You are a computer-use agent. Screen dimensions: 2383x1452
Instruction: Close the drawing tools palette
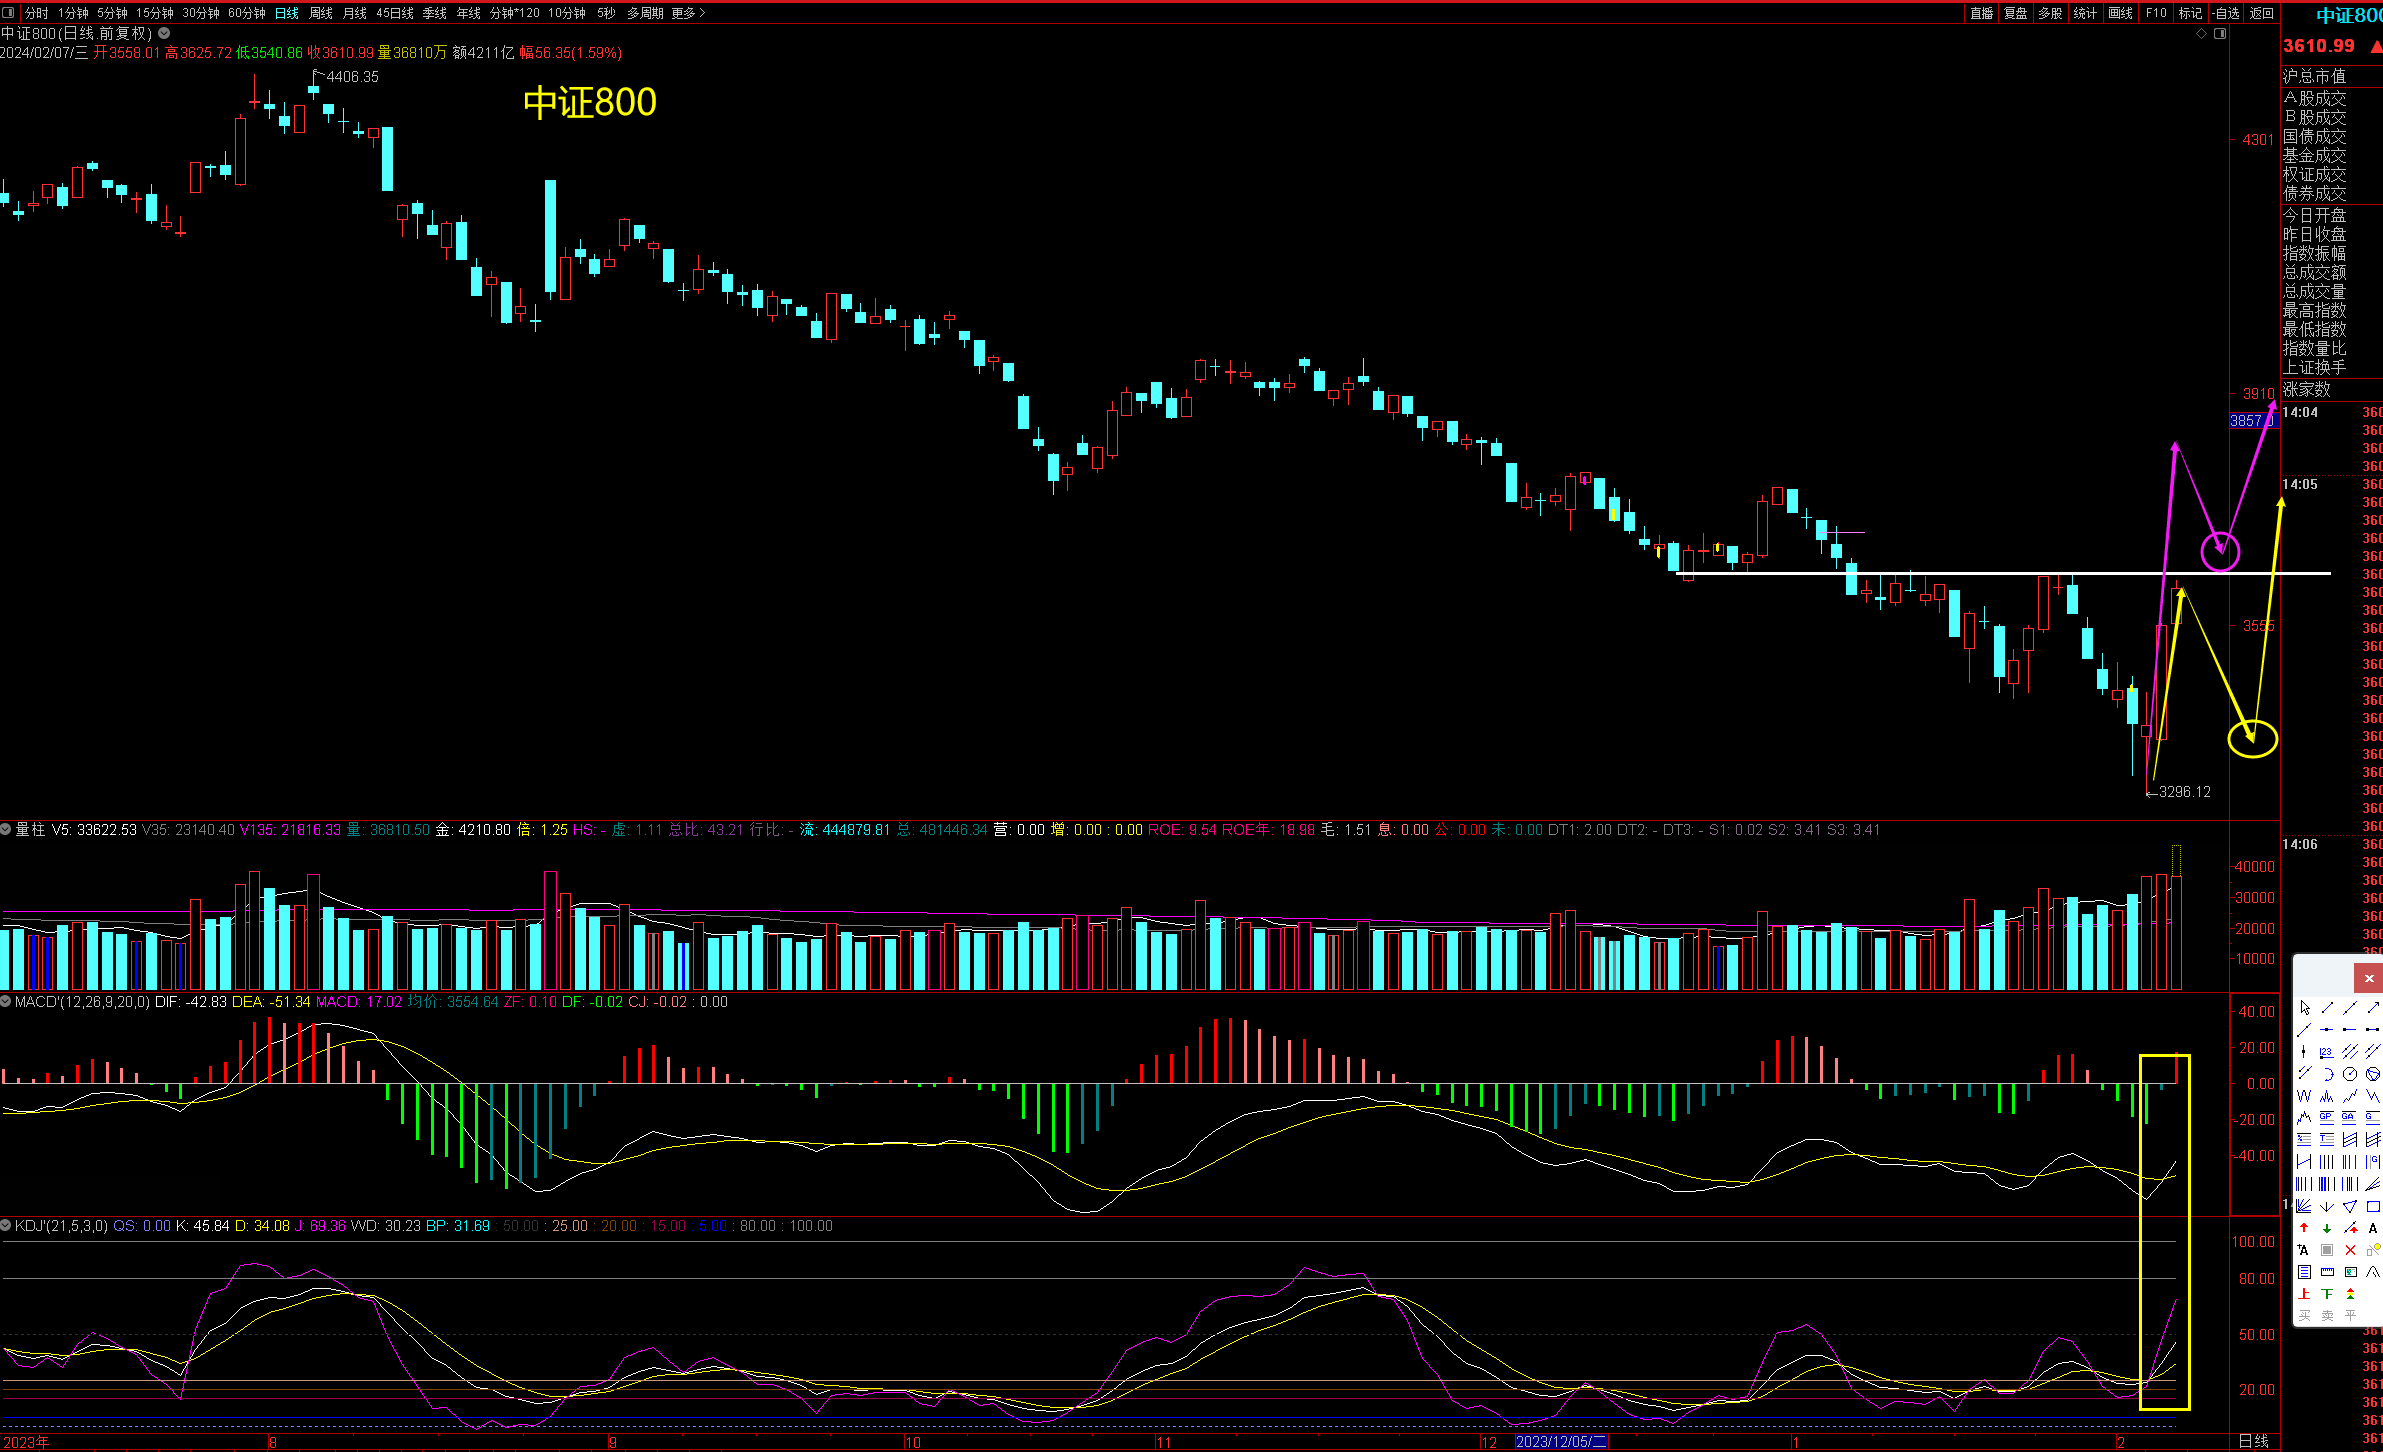click(x=2368, y=978)
